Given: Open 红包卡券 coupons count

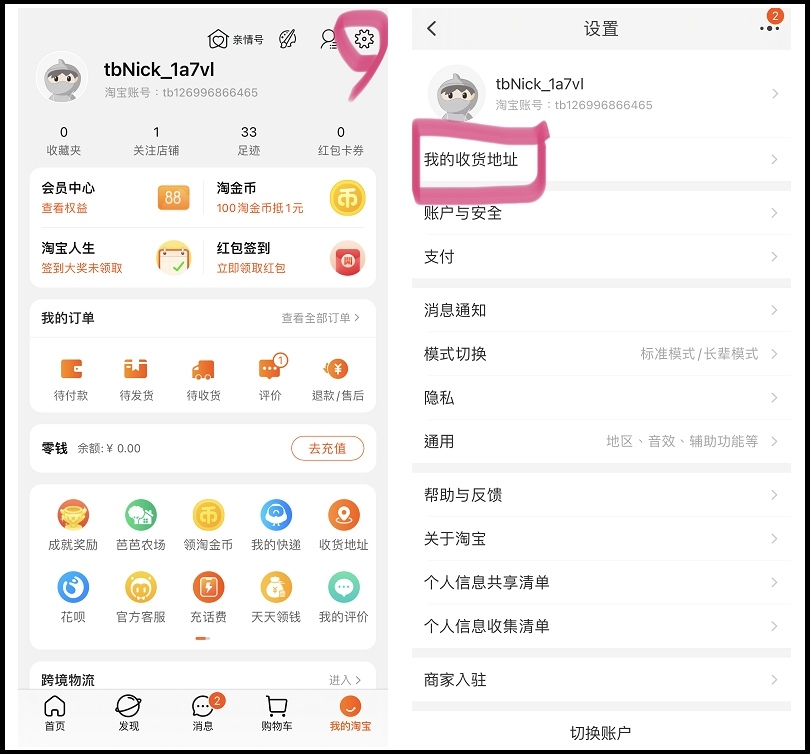Looking at the screenshot, I should click(341, 141).
